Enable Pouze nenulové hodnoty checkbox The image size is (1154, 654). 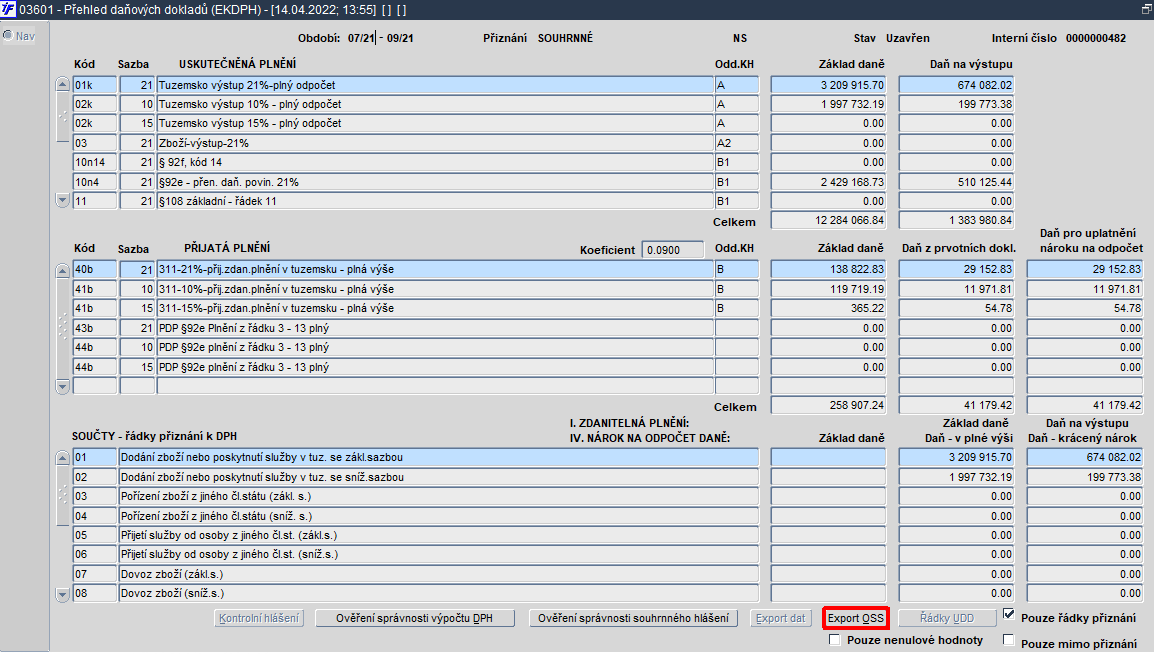click(x=835, y=640)
